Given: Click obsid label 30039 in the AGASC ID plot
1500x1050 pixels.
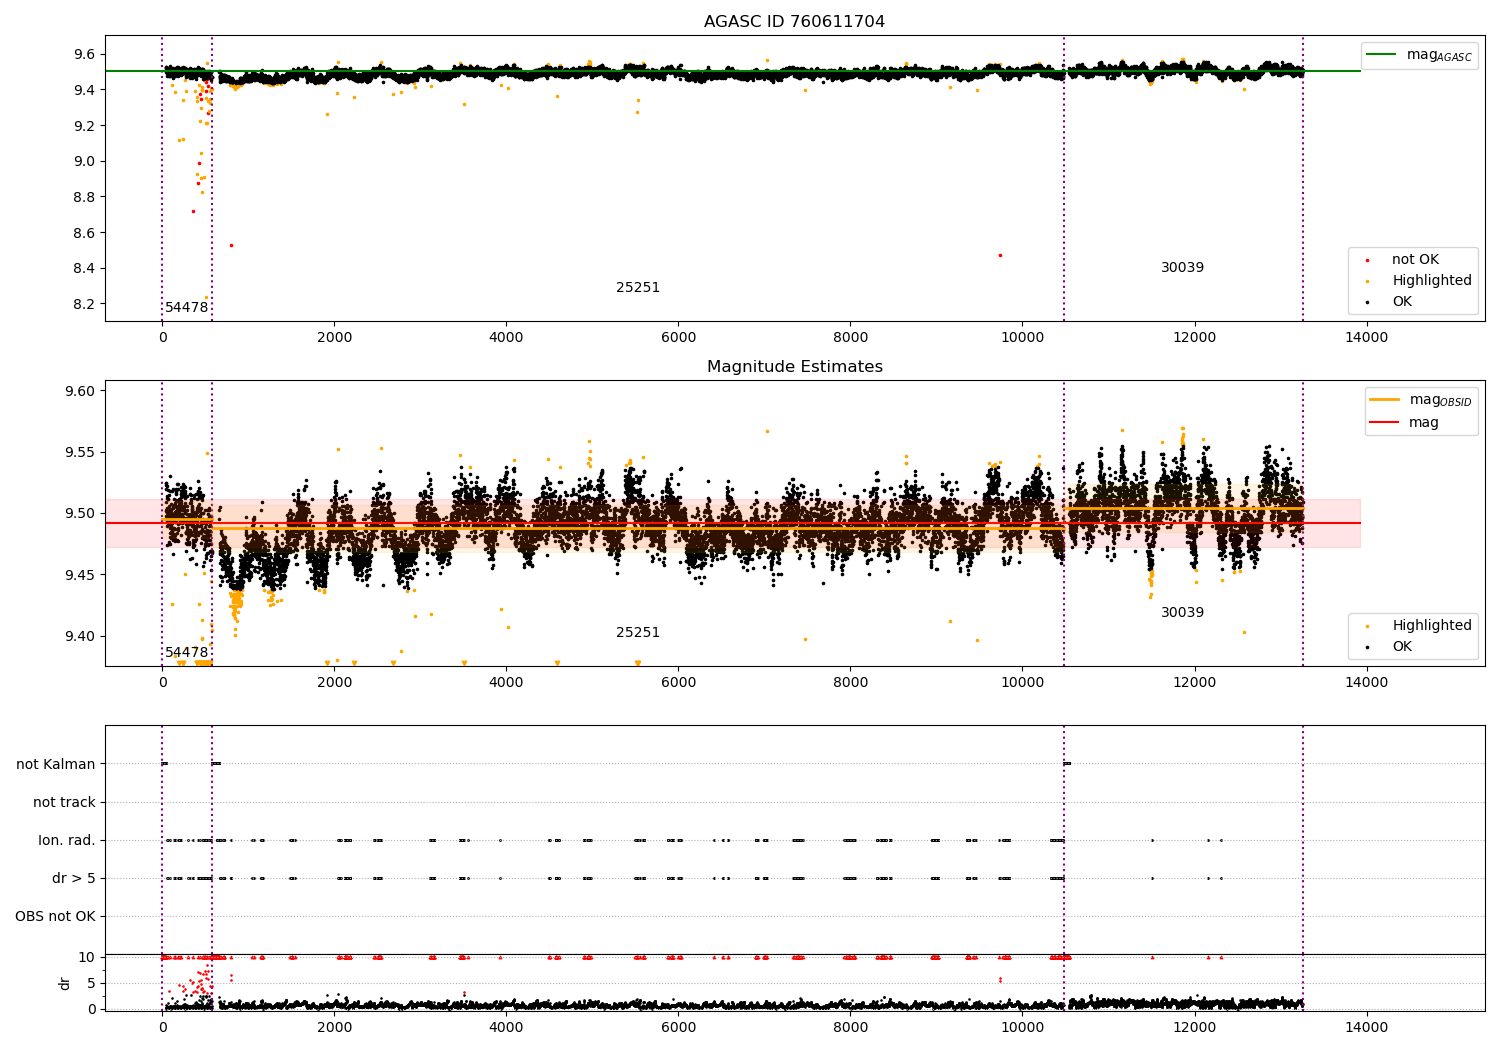Looking at the screenshot, I should tap(1182, 268).
